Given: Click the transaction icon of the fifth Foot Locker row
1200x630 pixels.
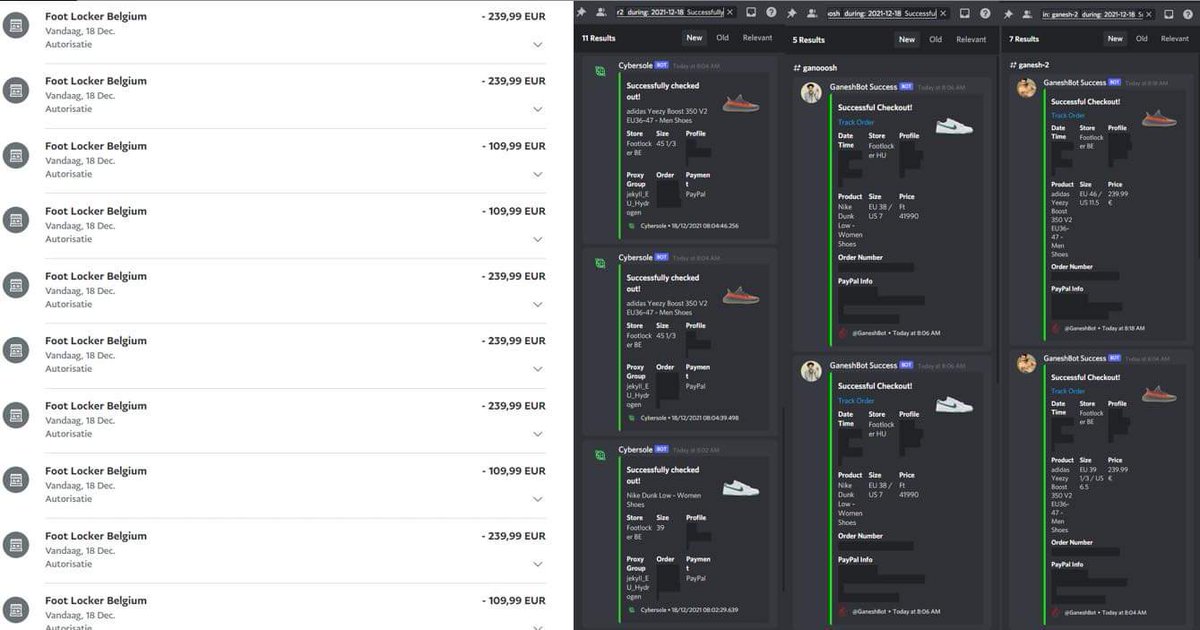Looking at the screenshot, I should pyautogui.click(x=16, y=286).
